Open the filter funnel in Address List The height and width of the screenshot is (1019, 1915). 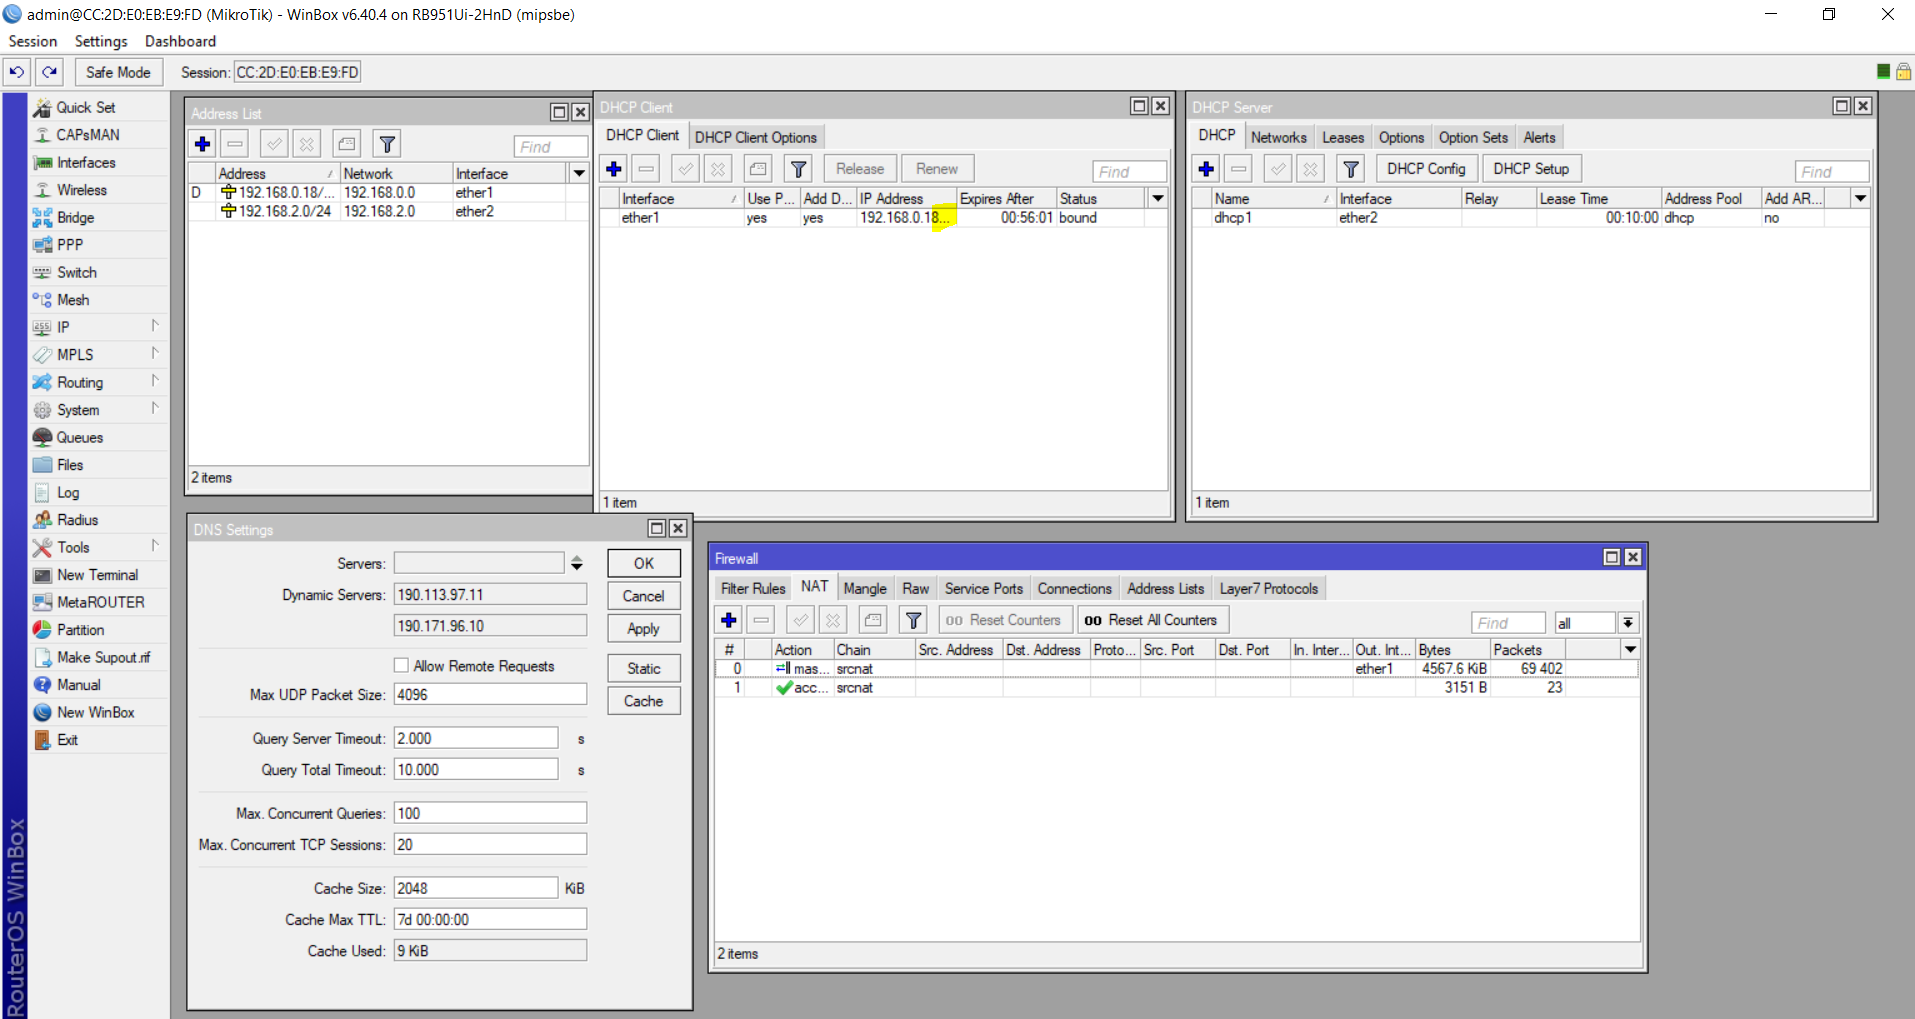[387, 143]
